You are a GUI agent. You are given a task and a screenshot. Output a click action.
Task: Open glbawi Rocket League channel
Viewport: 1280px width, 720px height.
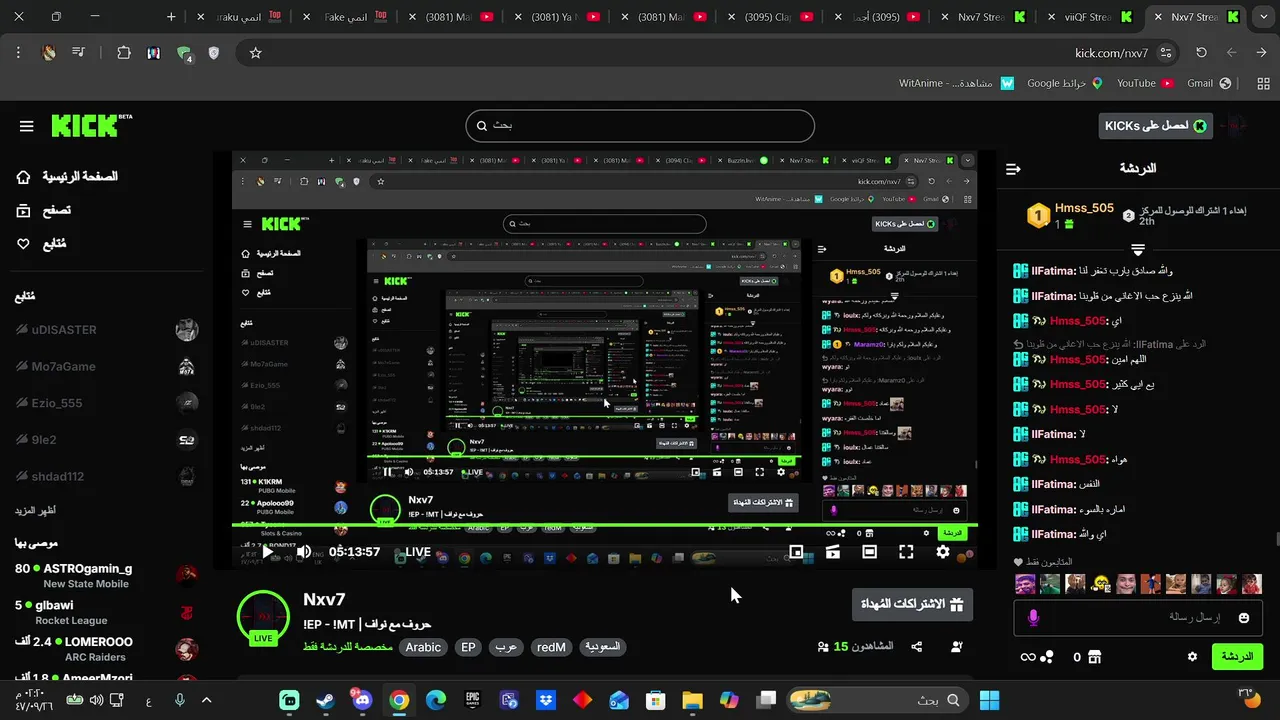(x=106, y=612)
